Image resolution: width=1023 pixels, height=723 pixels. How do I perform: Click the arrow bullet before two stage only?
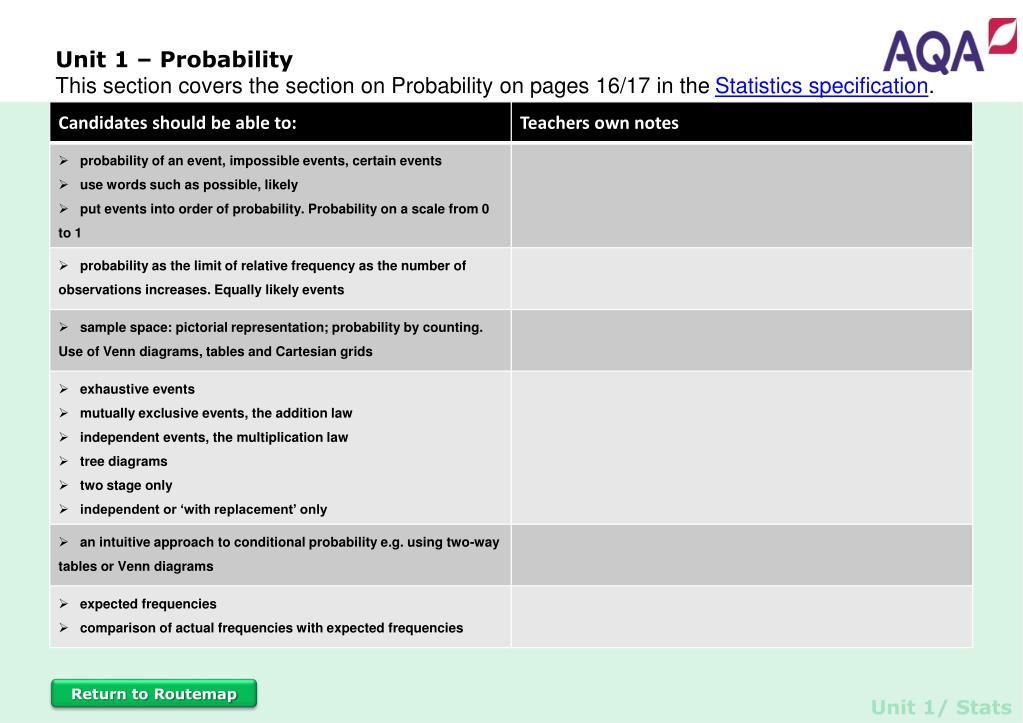[63, 485]
